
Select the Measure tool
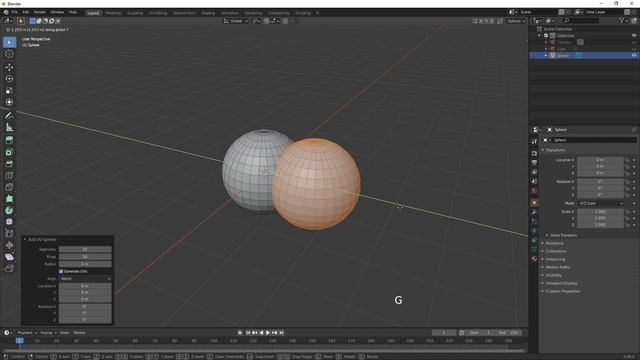pyautogui.click(x=9, y=127)
